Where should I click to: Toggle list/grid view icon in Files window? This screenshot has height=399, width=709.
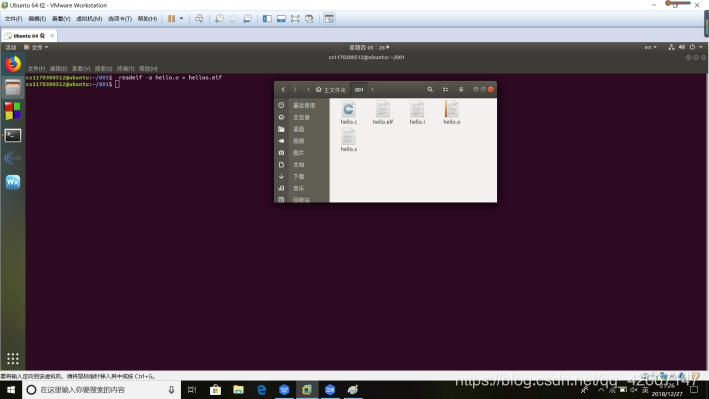coord(445,90)
